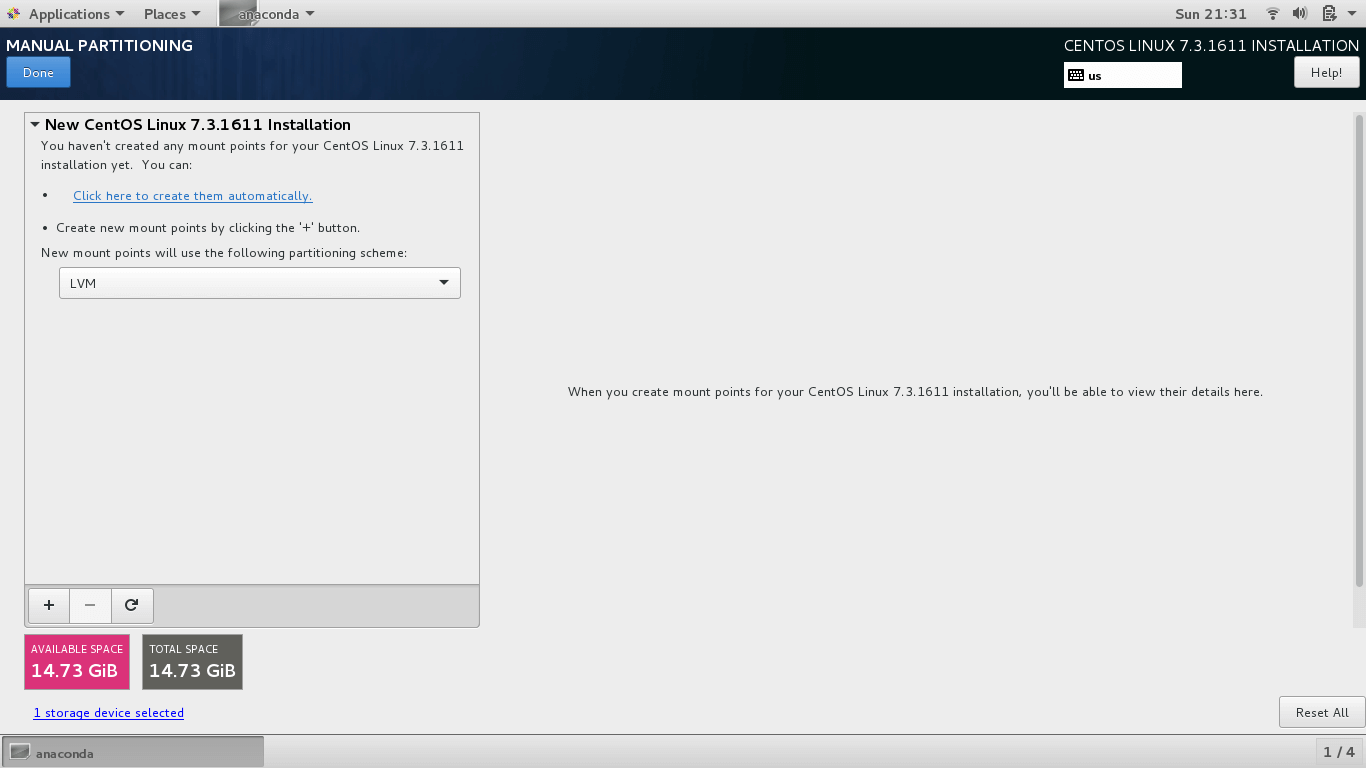Click the 'Create new mount points by clicking' text

click(x=208, y=228)
